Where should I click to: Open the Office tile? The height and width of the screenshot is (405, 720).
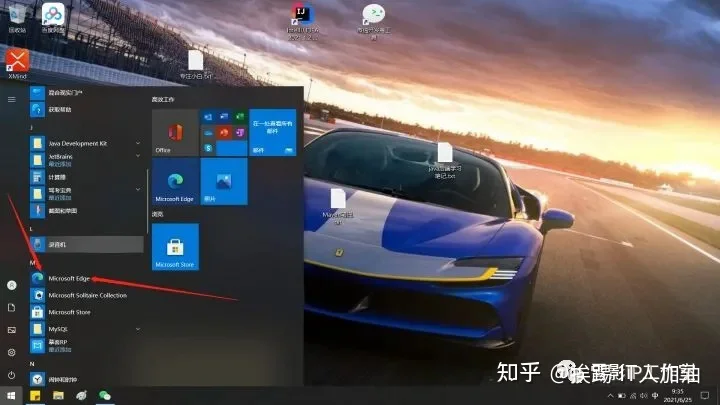(175, 133)
